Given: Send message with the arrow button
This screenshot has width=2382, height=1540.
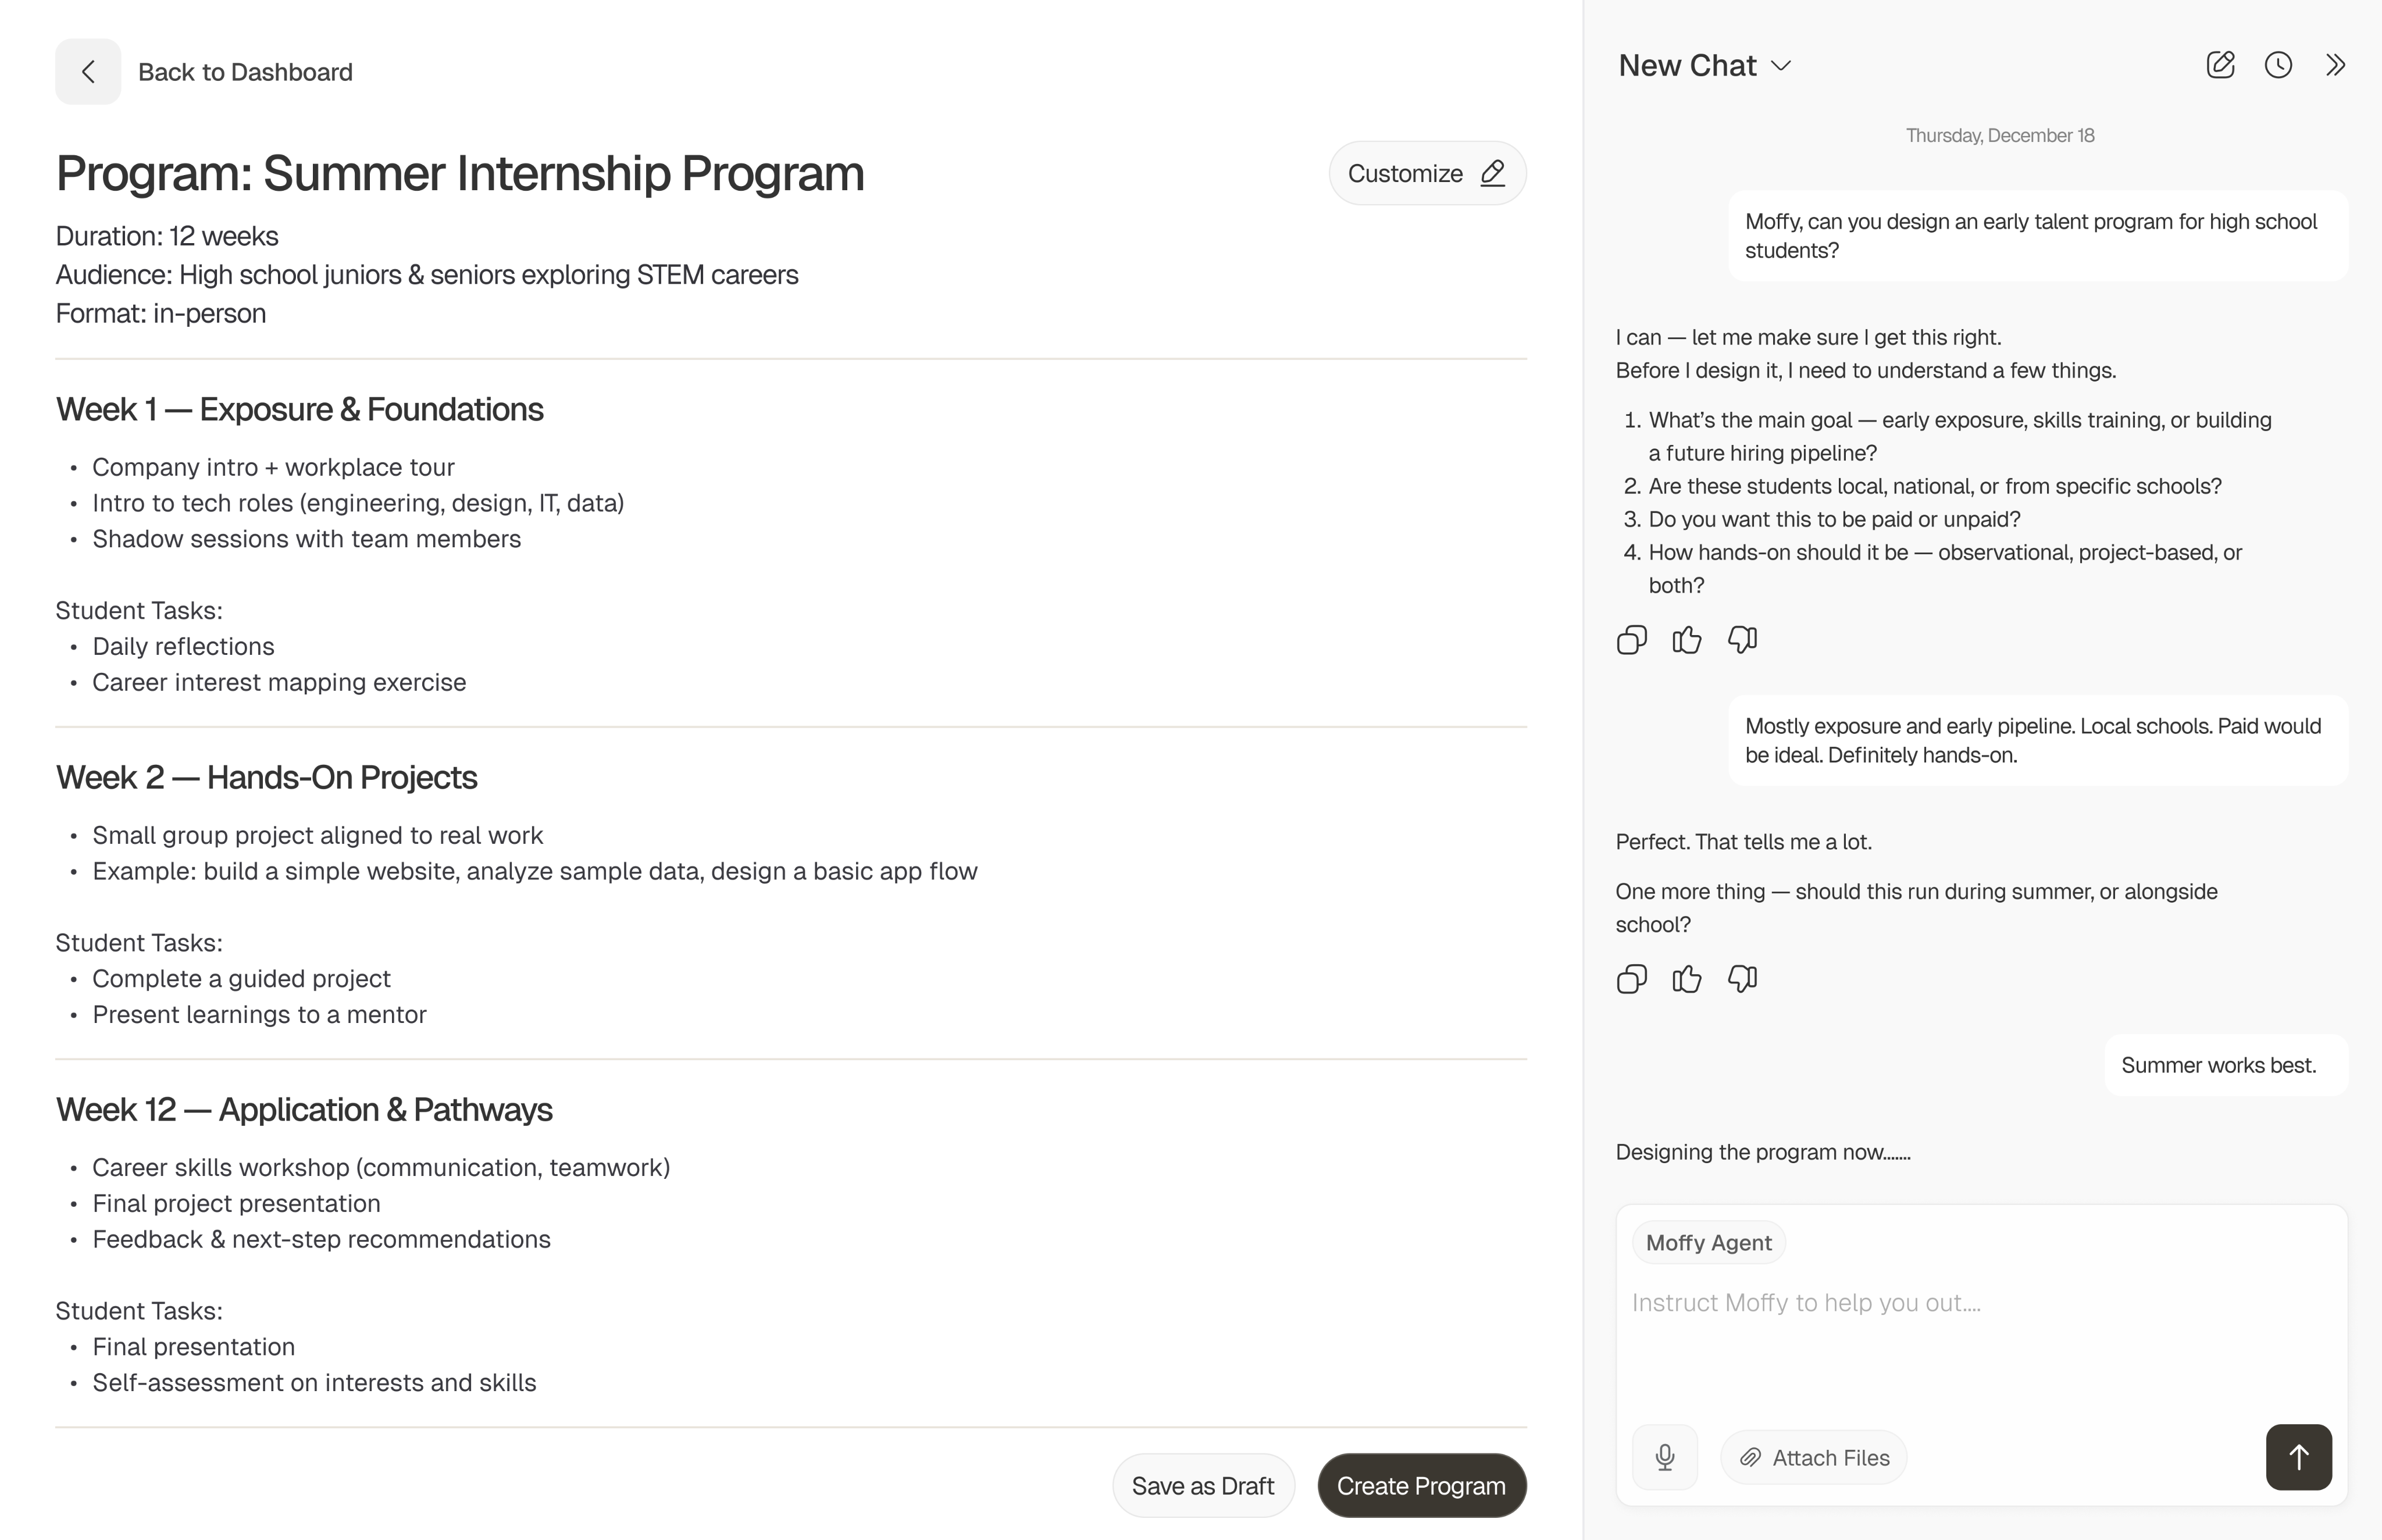Looking at the screenshot, I should 2298,1457.
